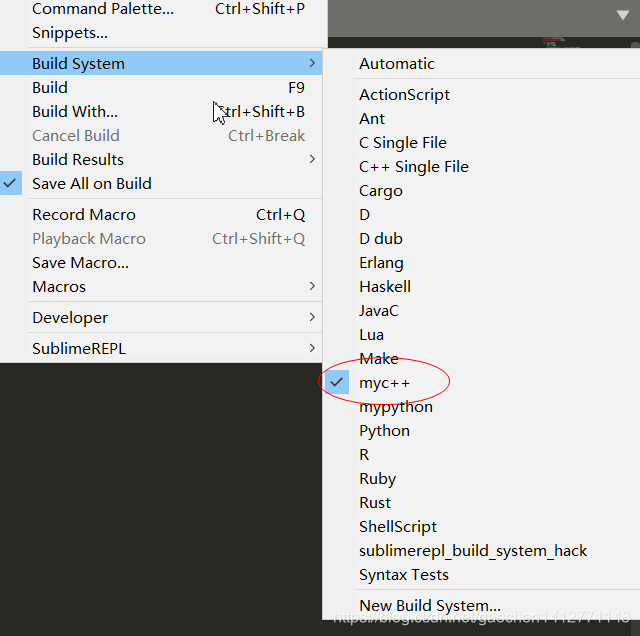Select D dub build system
The height and width of the screenshot is (636, 640).
point(481,239)
